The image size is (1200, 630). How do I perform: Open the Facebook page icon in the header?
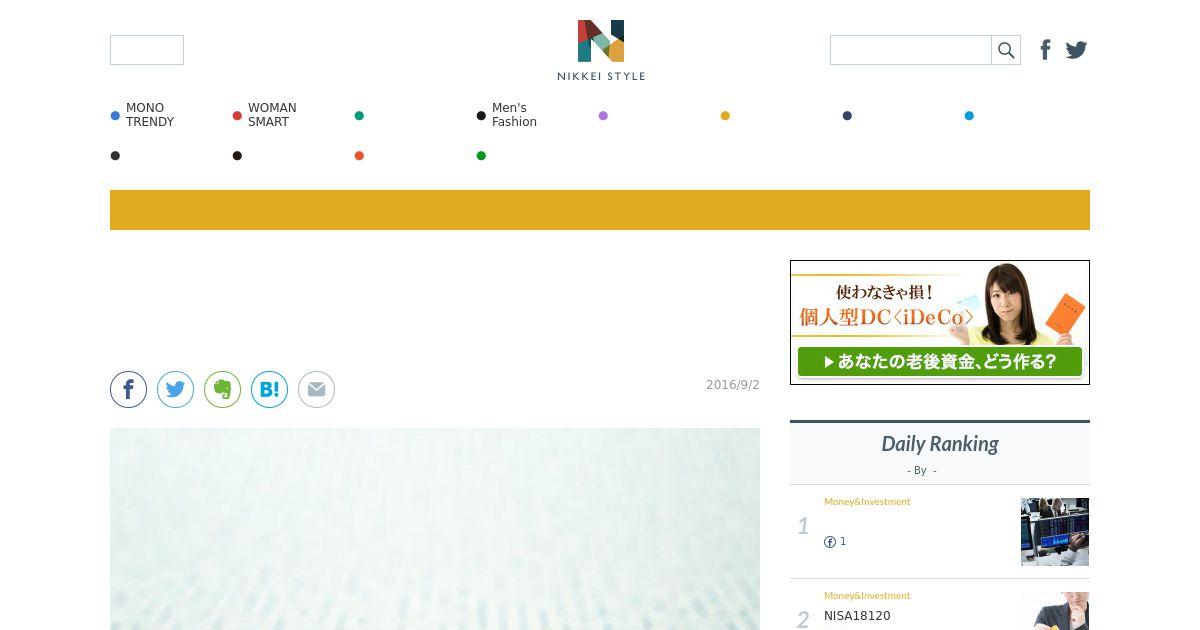click(x=1045, y=50)
